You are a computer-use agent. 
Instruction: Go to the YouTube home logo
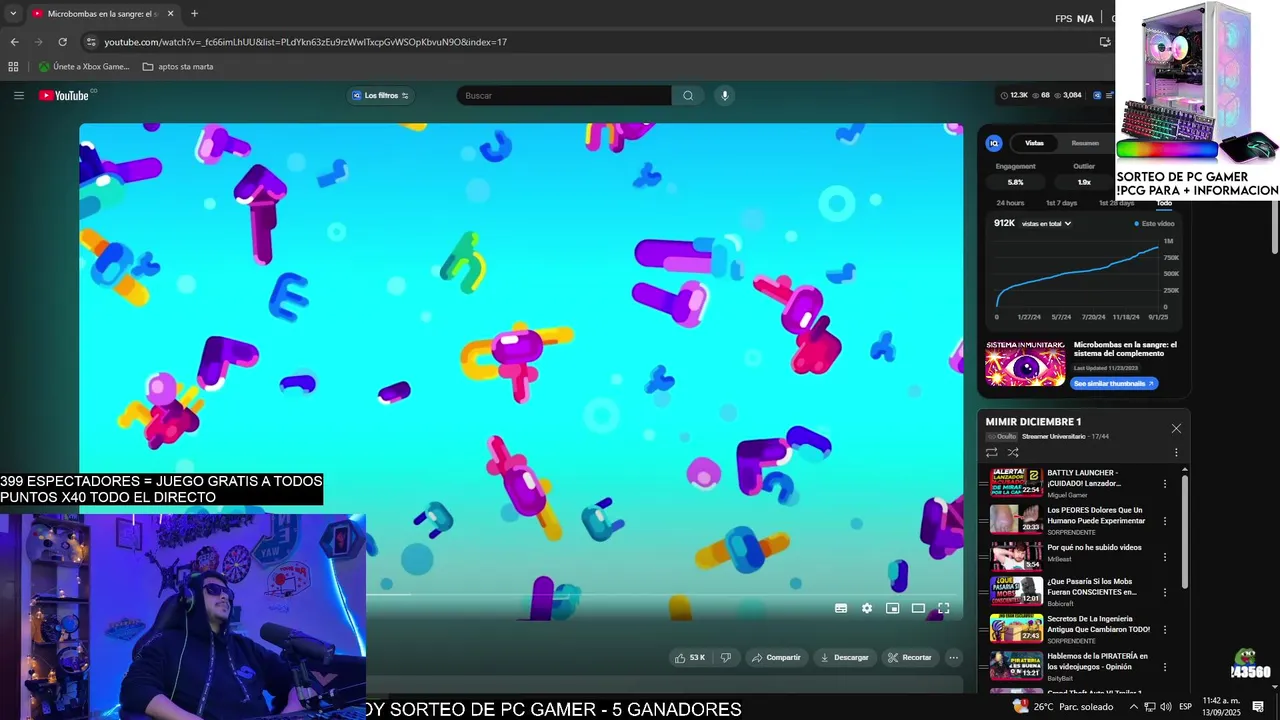[x=64, y=95]
